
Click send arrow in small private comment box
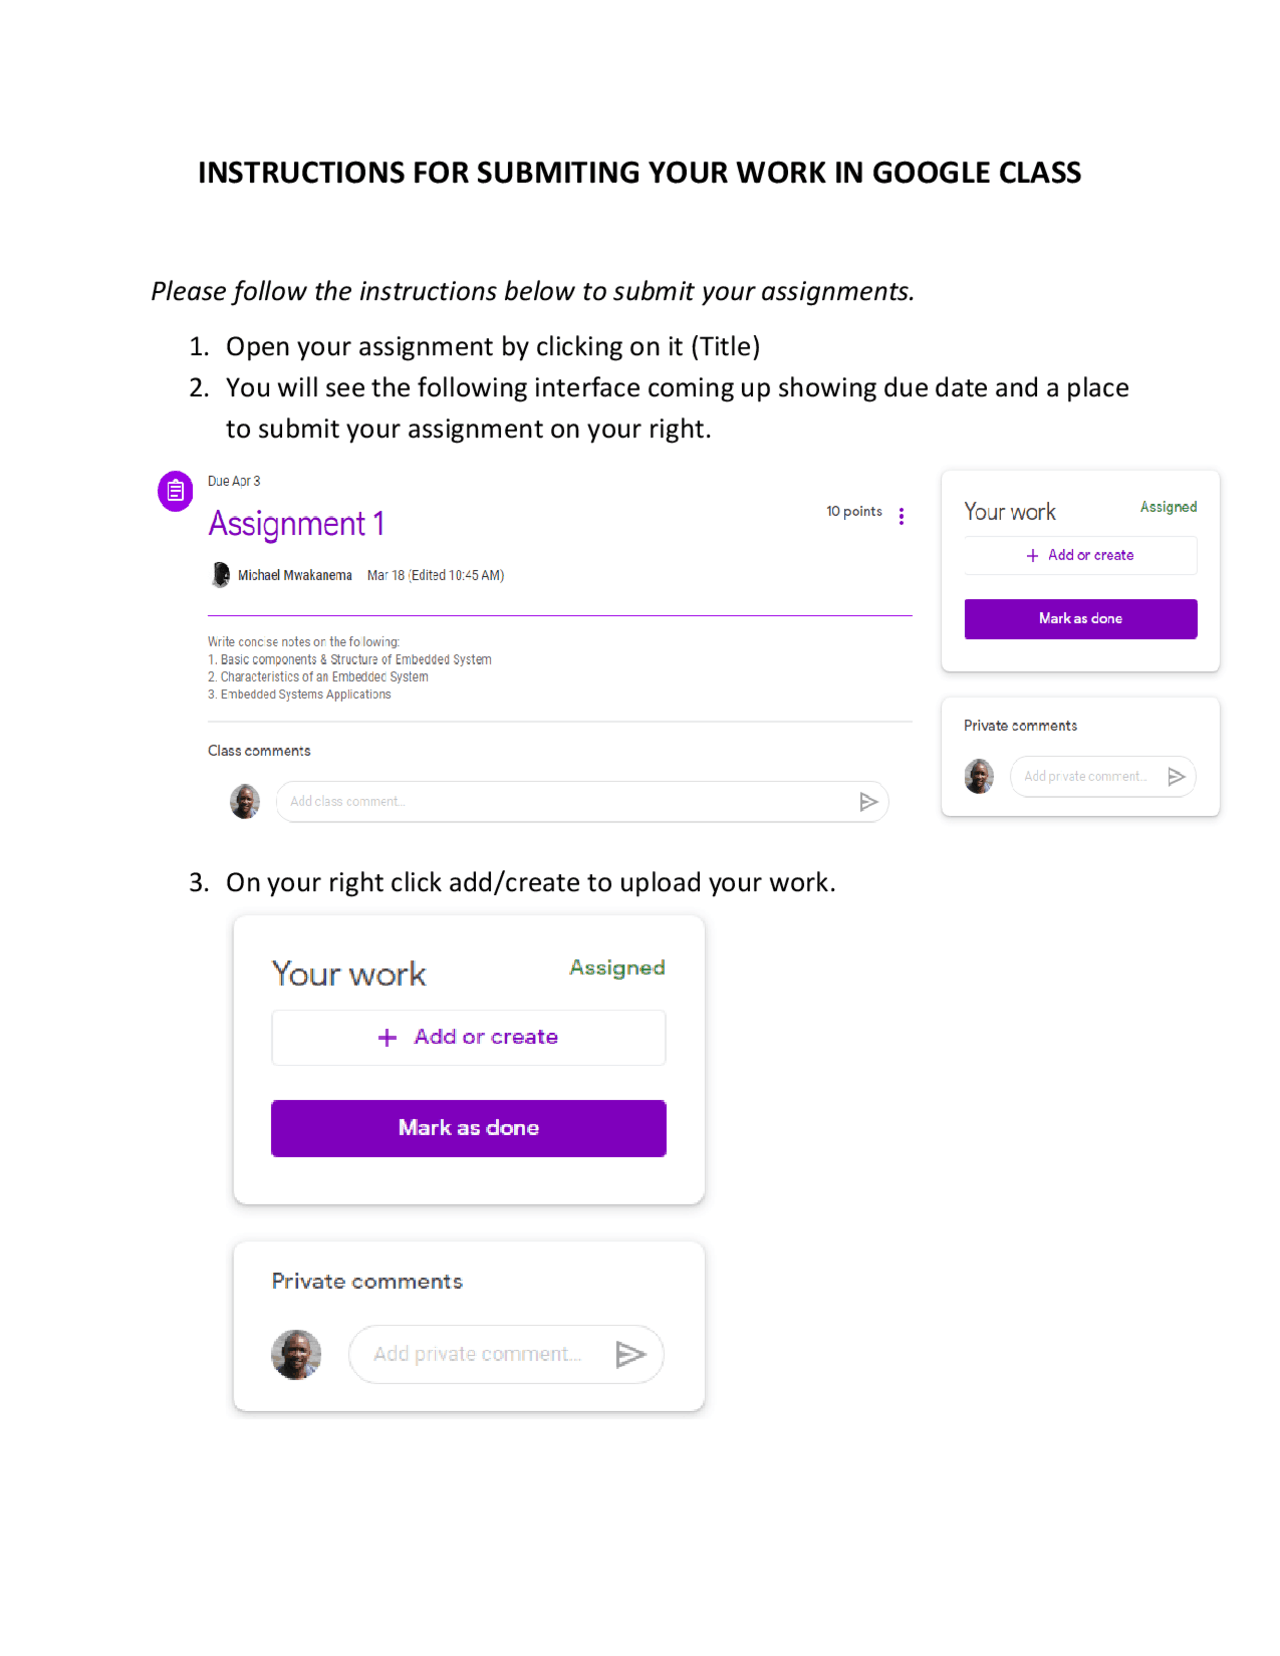(x=1176, y=776)
